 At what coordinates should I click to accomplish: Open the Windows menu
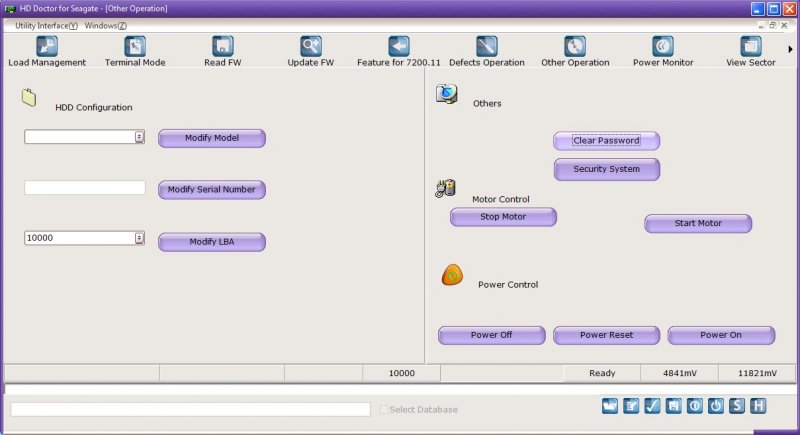pyautogui.click(x=106, y=25)
